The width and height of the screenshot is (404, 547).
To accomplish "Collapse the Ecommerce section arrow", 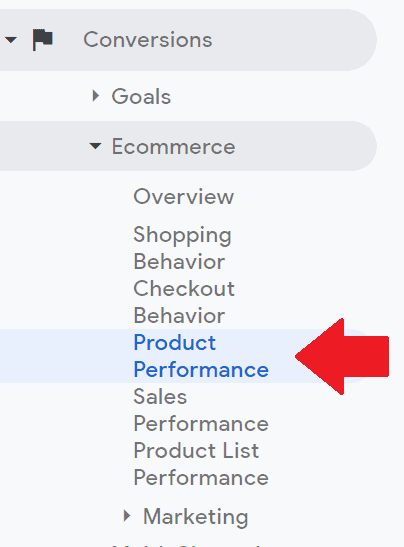I will coord(95,146).
